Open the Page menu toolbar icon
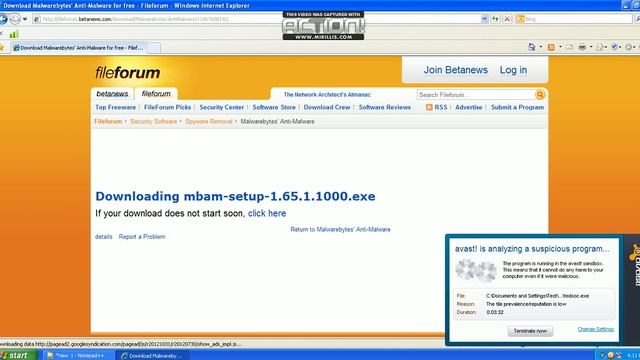The image size is (640, 360). point(601,47)
